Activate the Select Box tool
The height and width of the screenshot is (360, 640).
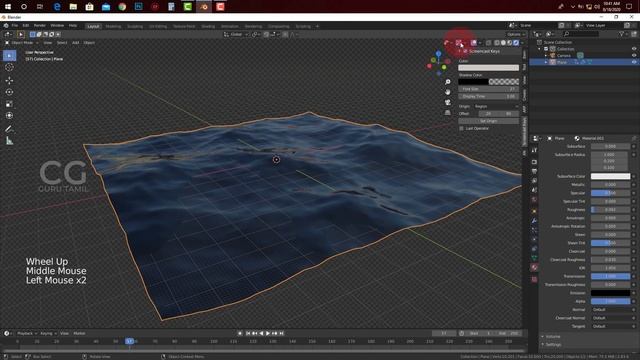[x=9, y=55]
